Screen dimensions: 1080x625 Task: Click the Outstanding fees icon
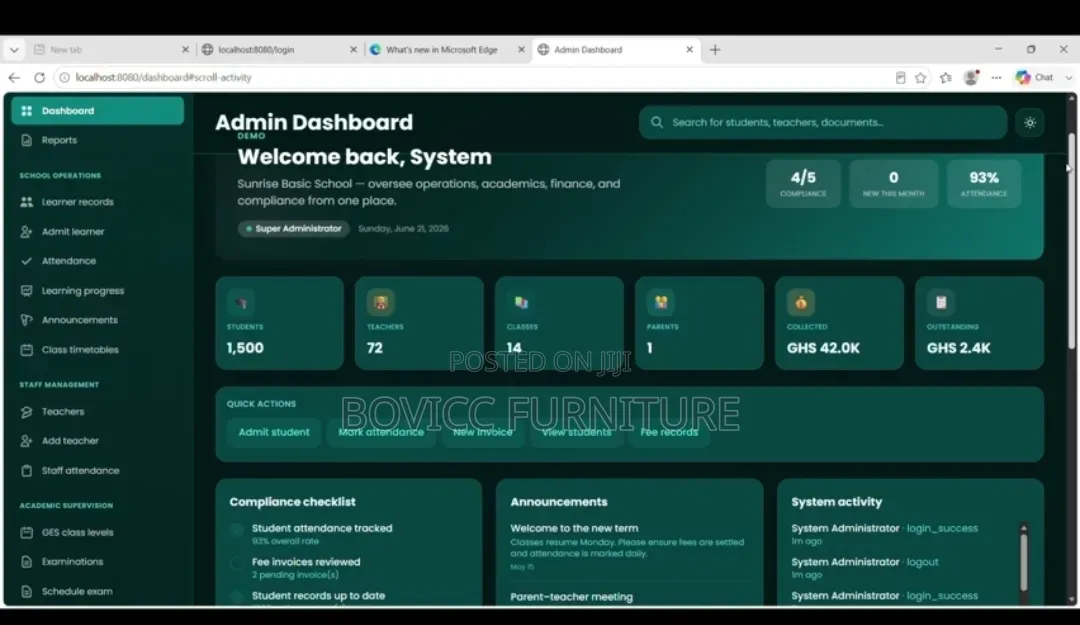[x=941, y=303]
